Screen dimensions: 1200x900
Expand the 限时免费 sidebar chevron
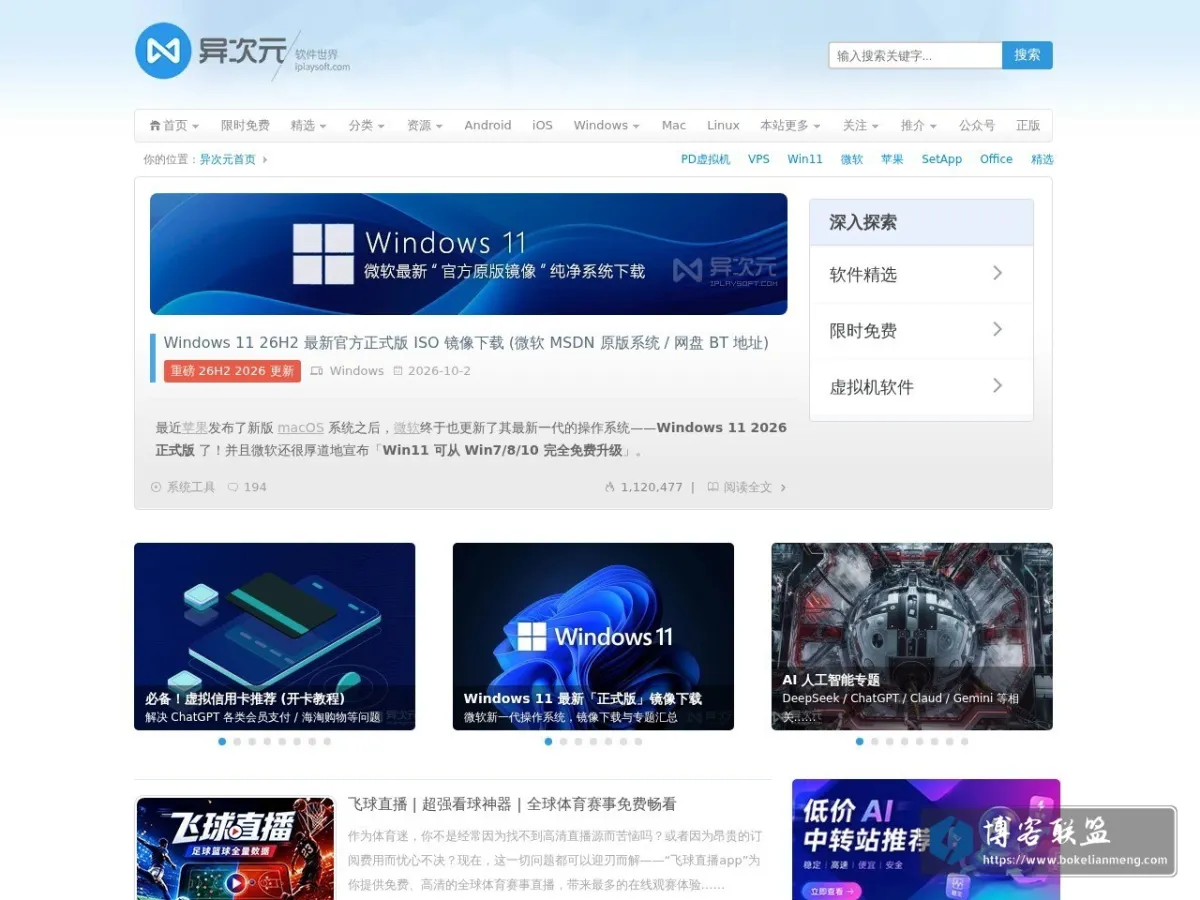[997, 329]
